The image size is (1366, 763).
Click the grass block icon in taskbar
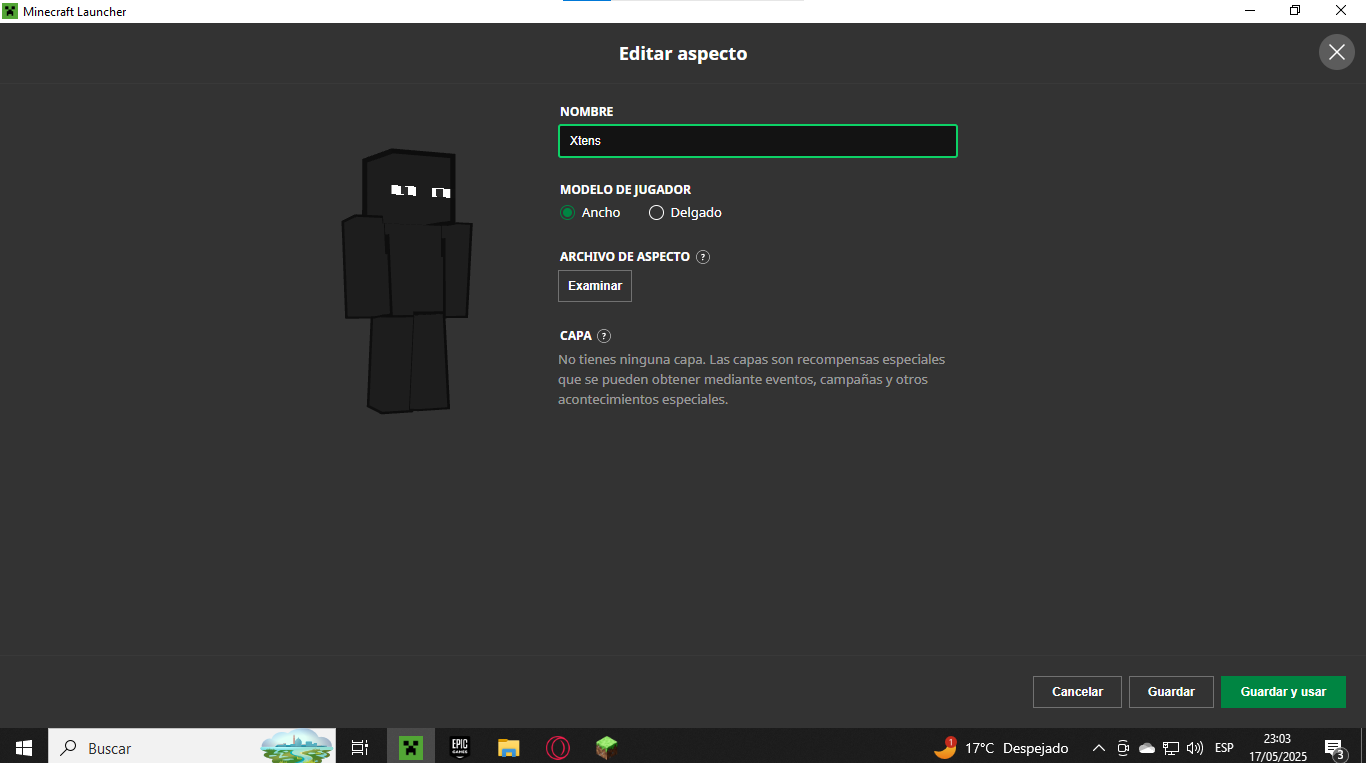tap(606, 747)
